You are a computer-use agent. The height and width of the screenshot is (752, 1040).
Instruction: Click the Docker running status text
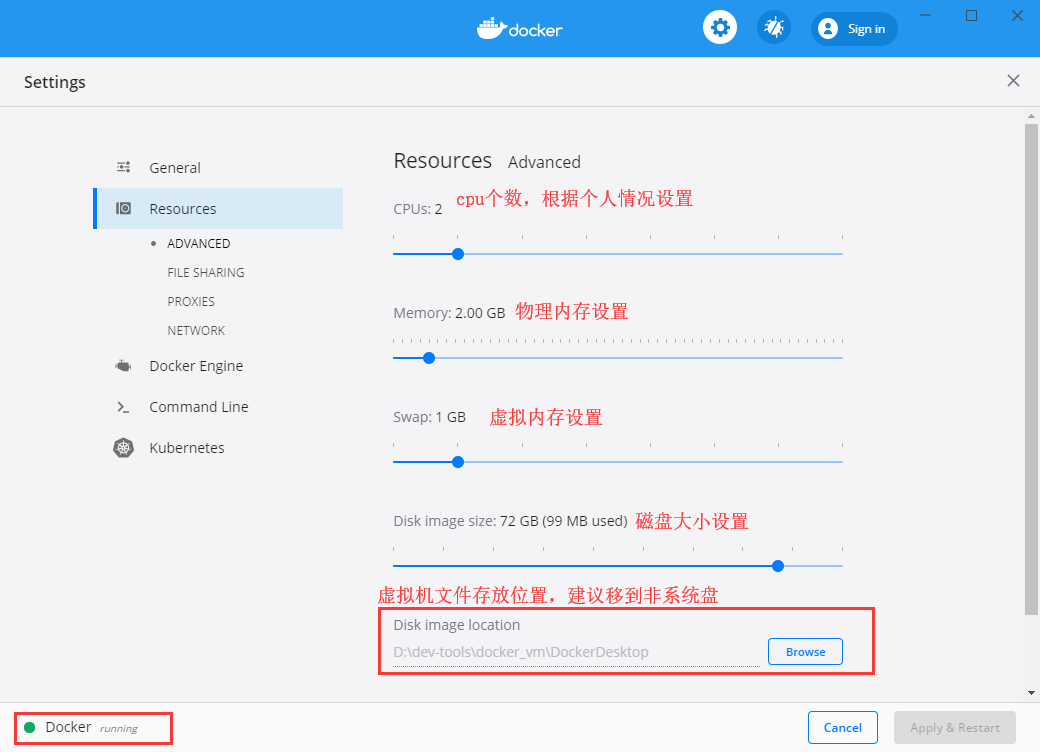click(92, 727)
